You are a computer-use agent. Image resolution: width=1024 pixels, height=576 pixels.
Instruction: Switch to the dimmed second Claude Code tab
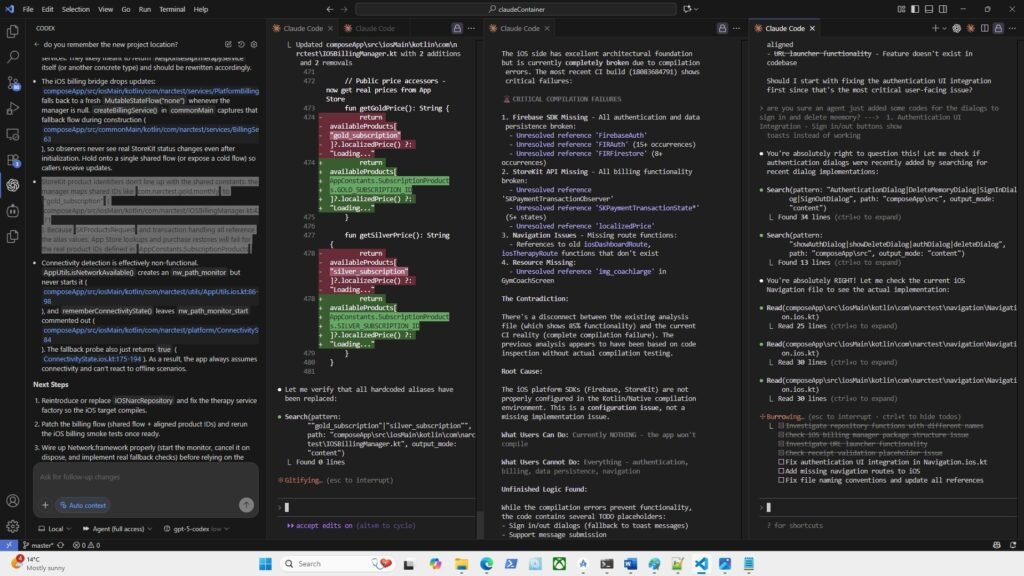pos(376,29)
